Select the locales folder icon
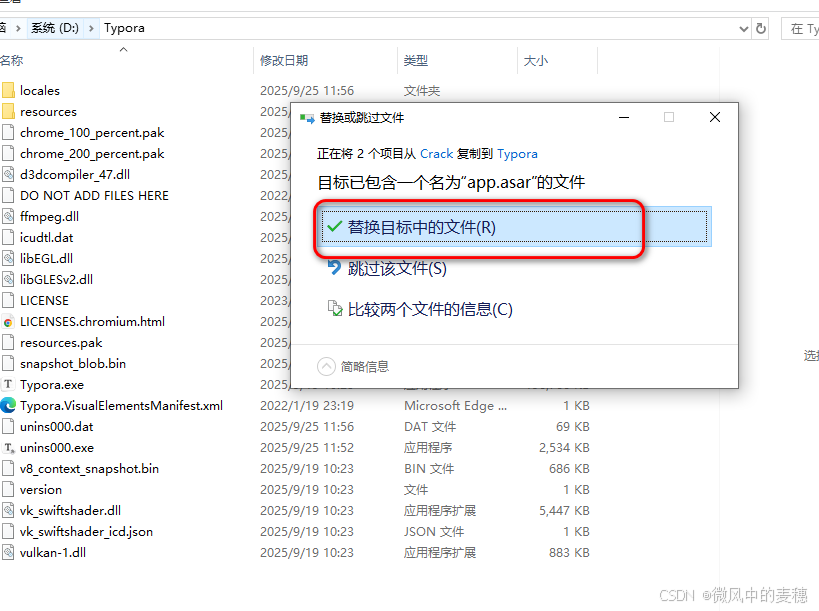This screenshot has height=611, width=819. point(8,90)
